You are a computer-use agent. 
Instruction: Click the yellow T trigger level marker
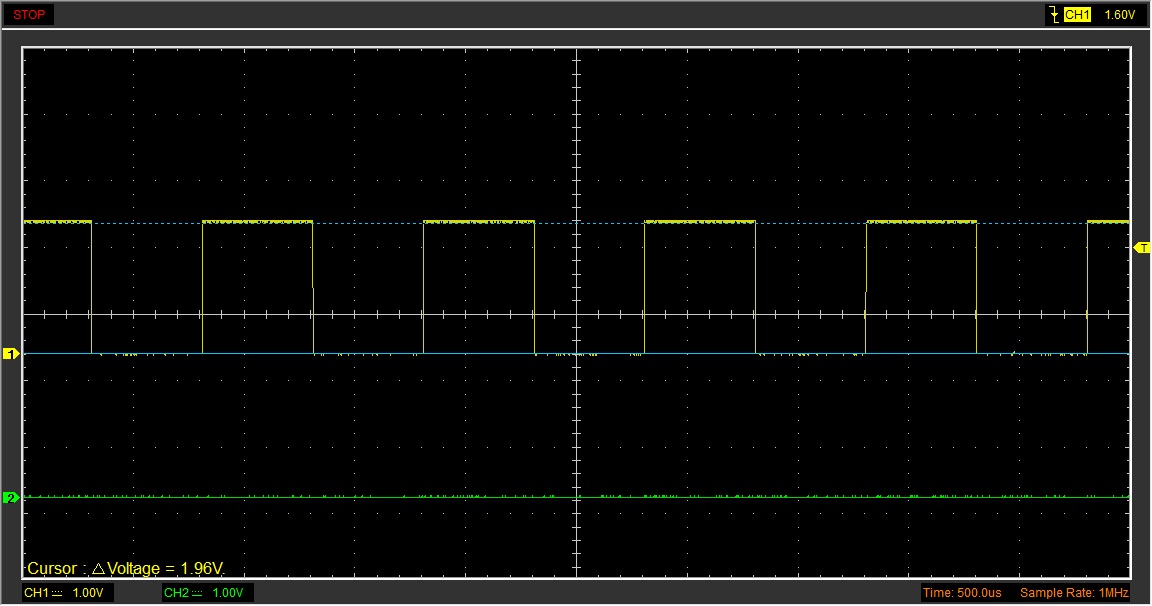click(x=1142, y=248)
